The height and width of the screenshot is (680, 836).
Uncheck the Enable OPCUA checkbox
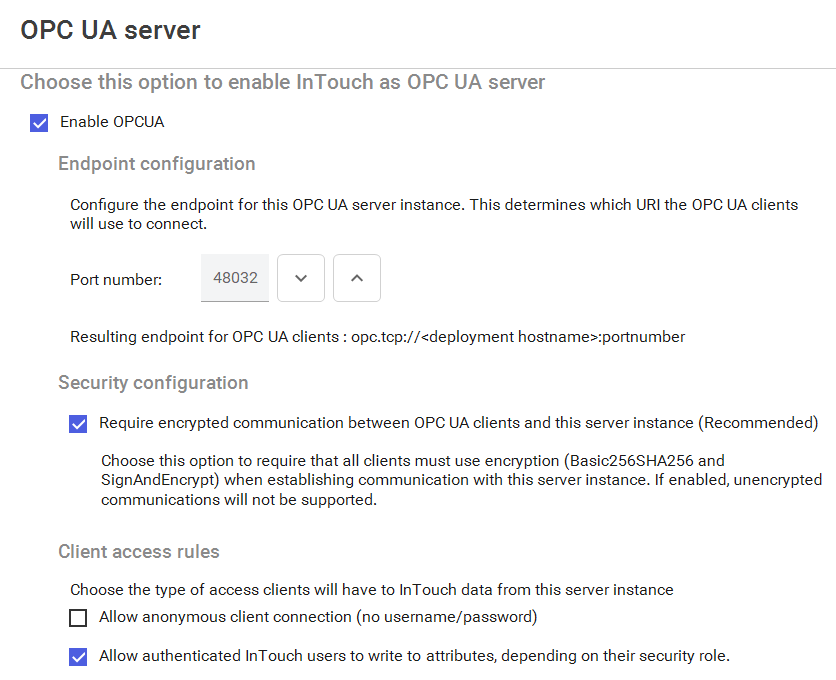point(39,123)
